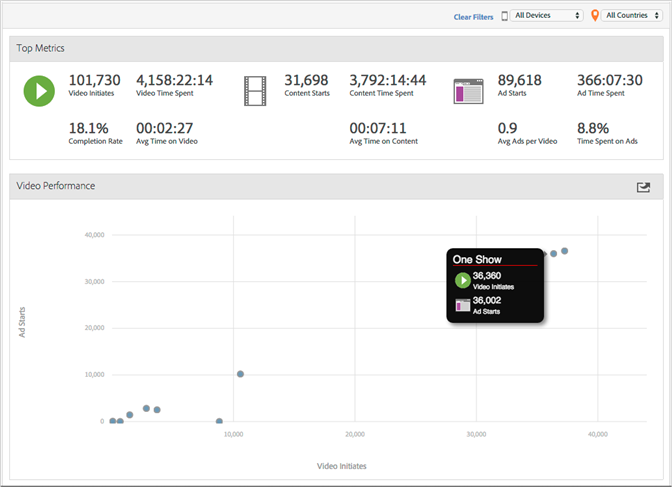672x487 pixels.
Task: Click the Ad Starts y-axis label
Action: tap(22, 322)
